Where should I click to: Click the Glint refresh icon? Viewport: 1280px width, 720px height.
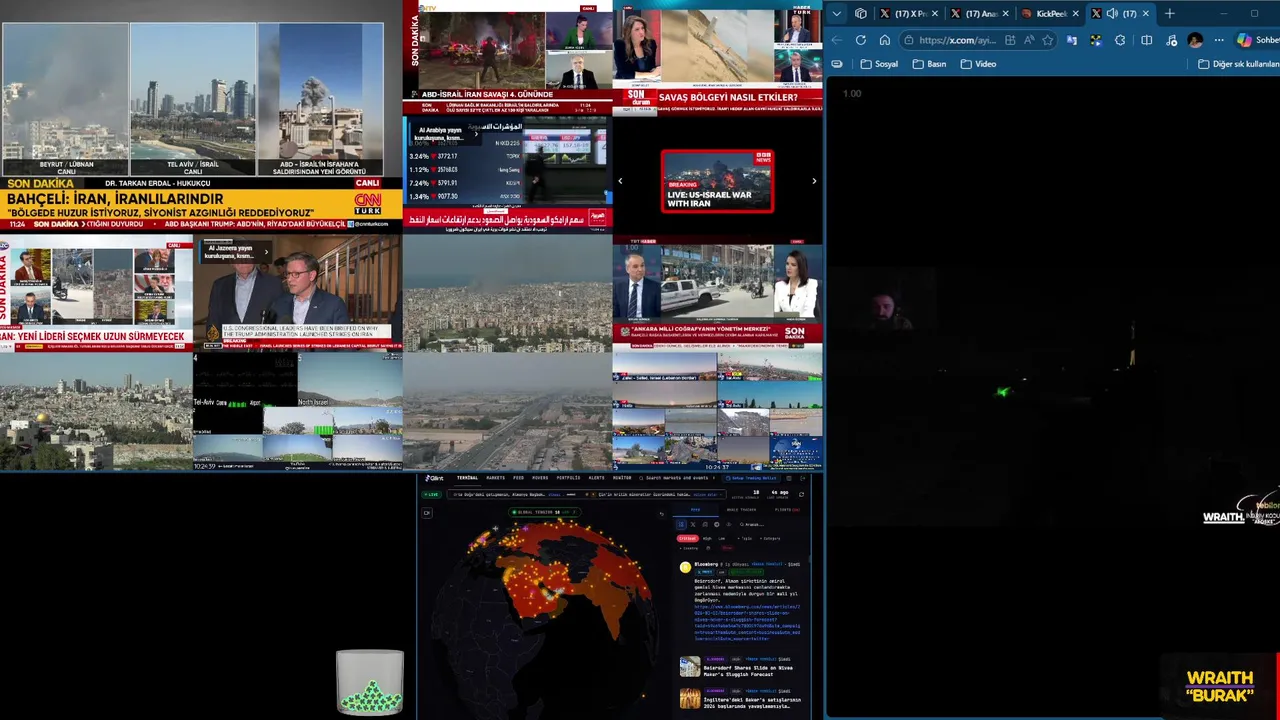pyautogui.click(x=801, y=494)
